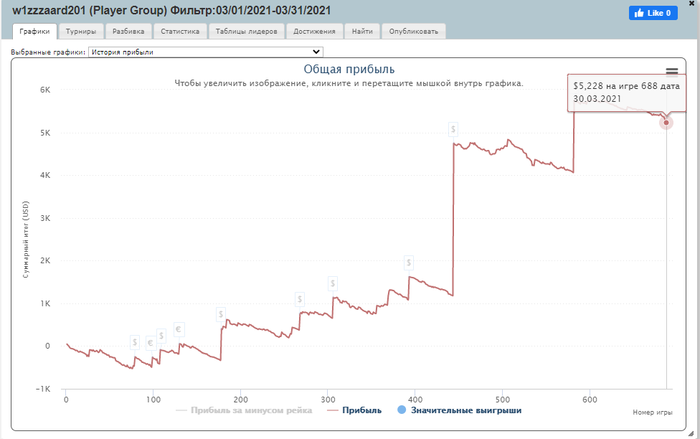Screen dimensions: 700x439
Task: Open the Таблицы лидеров tab
Action: (246, 31)
